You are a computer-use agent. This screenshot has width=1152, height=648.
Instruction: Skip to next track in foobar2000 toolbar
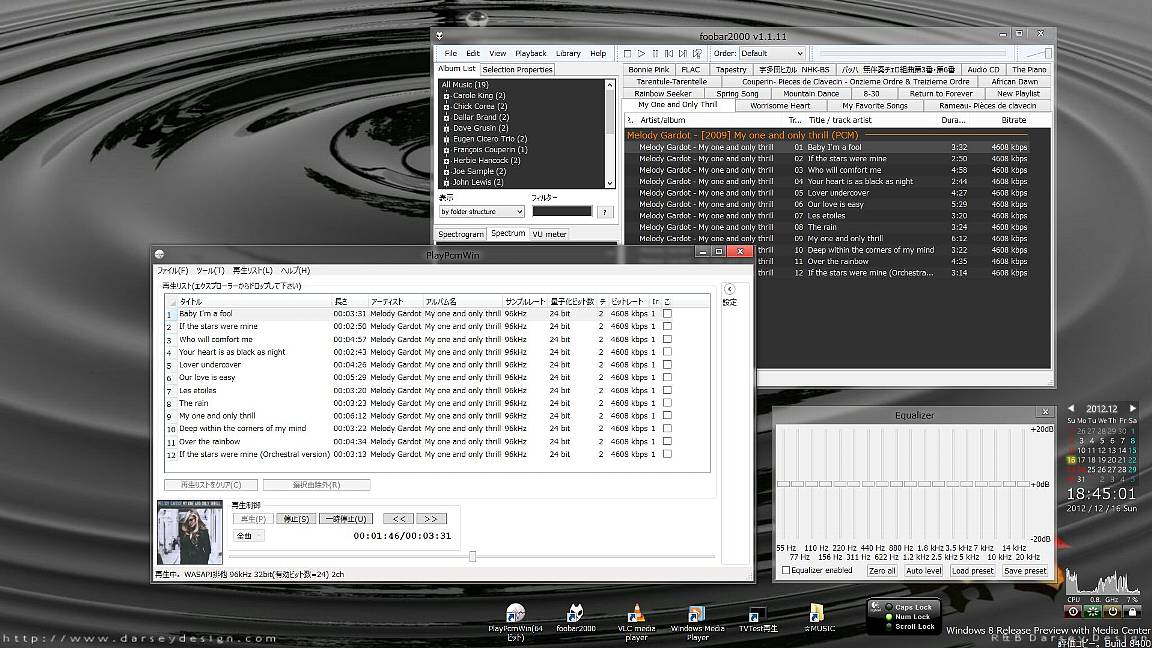(x=685, y=53)
